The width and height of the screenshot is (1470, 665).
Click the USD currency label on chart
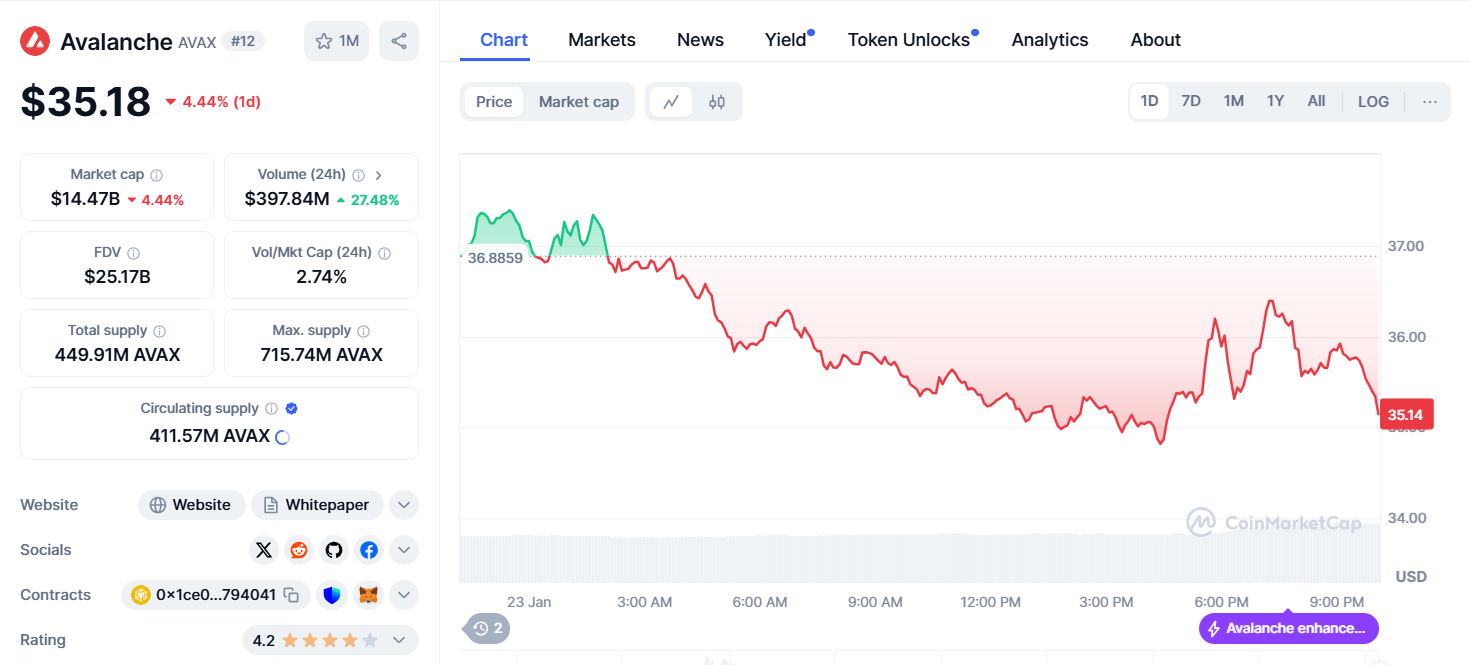pos(1411,576)
